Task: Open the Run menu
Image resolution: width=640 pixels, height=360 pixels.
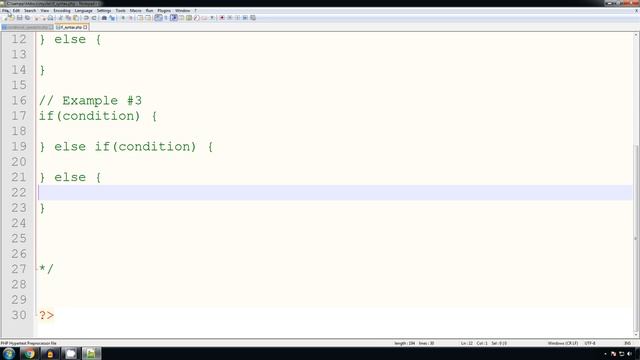Action: tap(149, 11)
